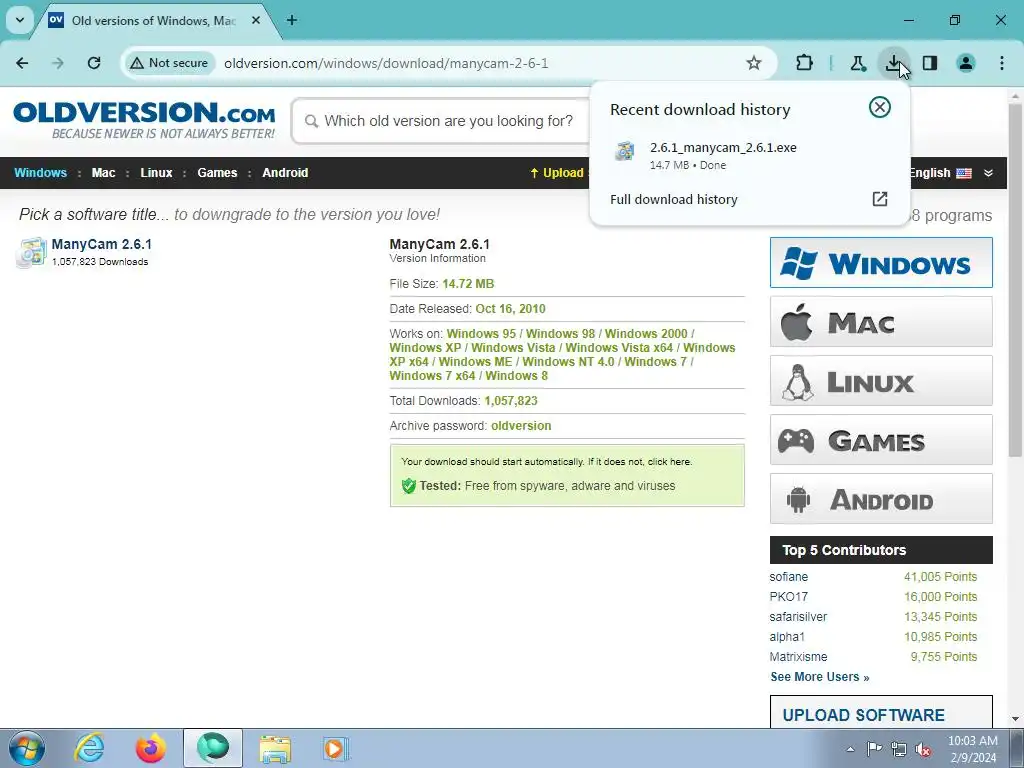
Task: Open Chrome three-dot menu
Action: click(1002, 63)
